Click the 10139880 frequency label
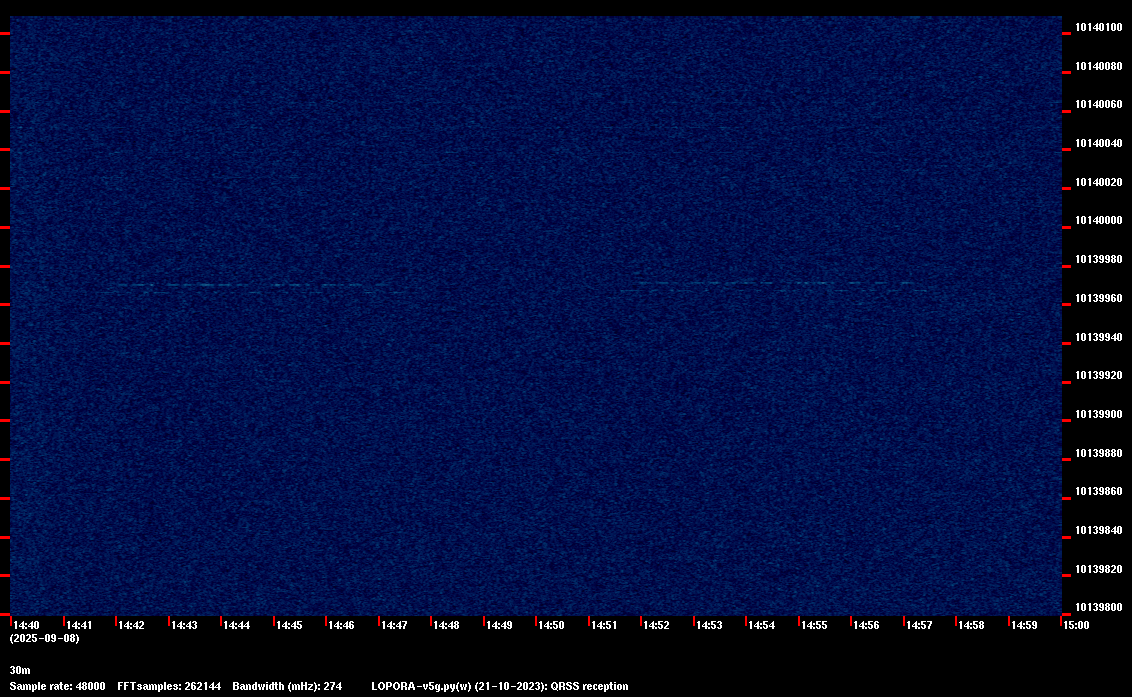Viewport: 1132px width, 697px height. tap(1098, 454)
